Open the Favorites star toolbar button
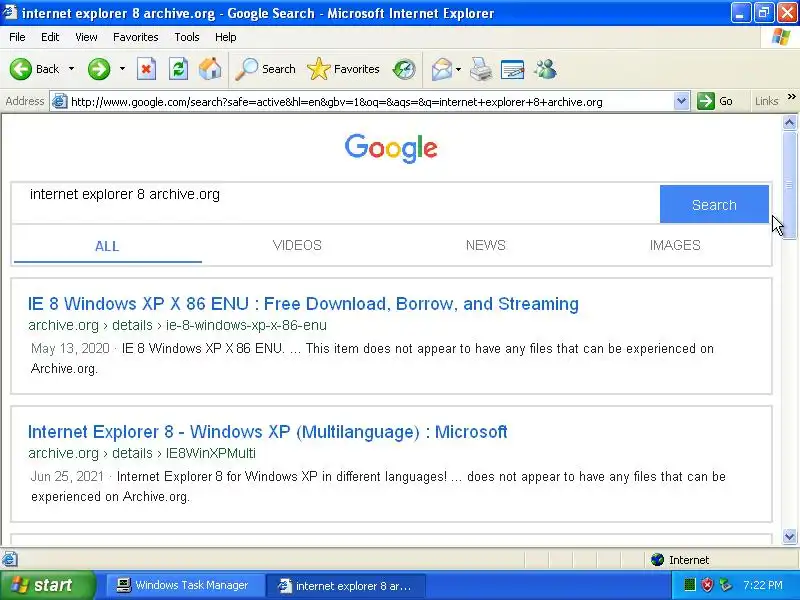Screen dimensions: 800x600 [343, 69]
